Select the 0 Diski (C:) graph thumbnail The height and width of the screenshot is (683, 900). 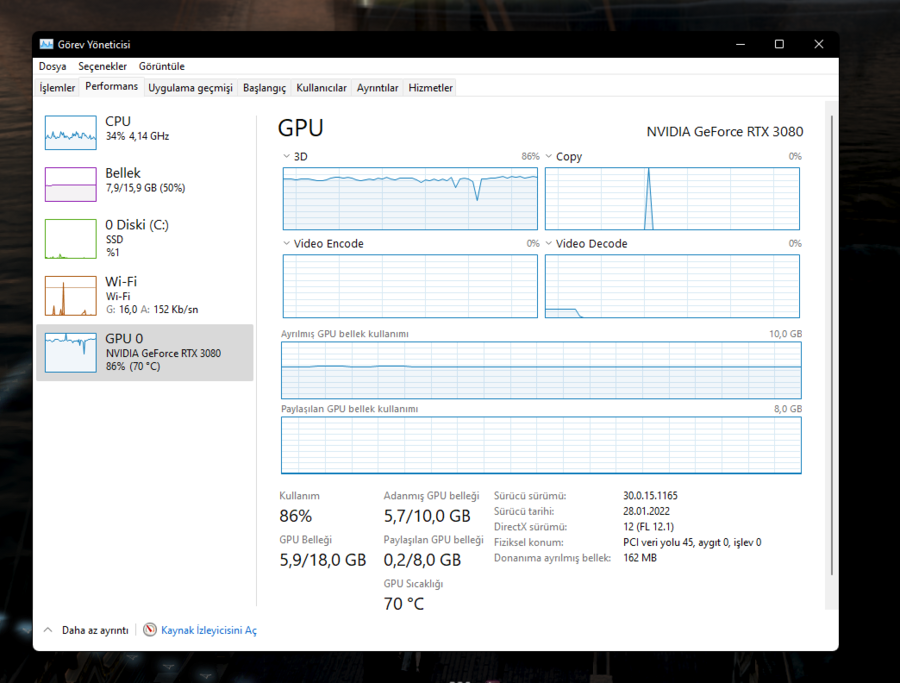click(71, 239)
